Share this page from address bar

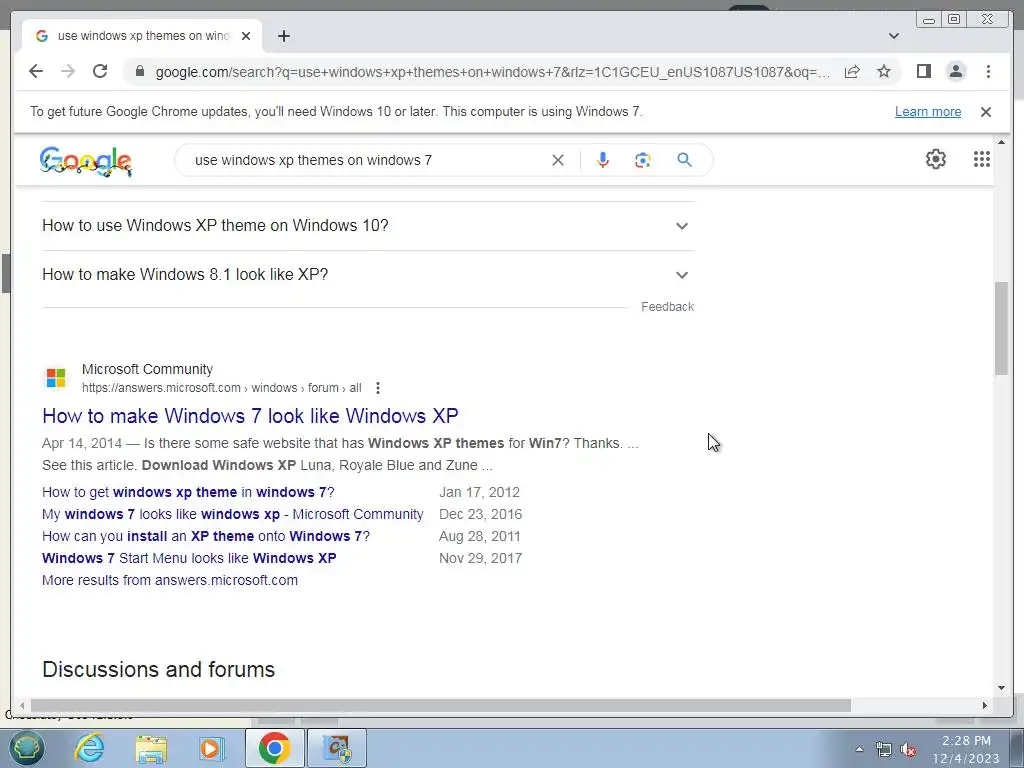click(852, 71)
